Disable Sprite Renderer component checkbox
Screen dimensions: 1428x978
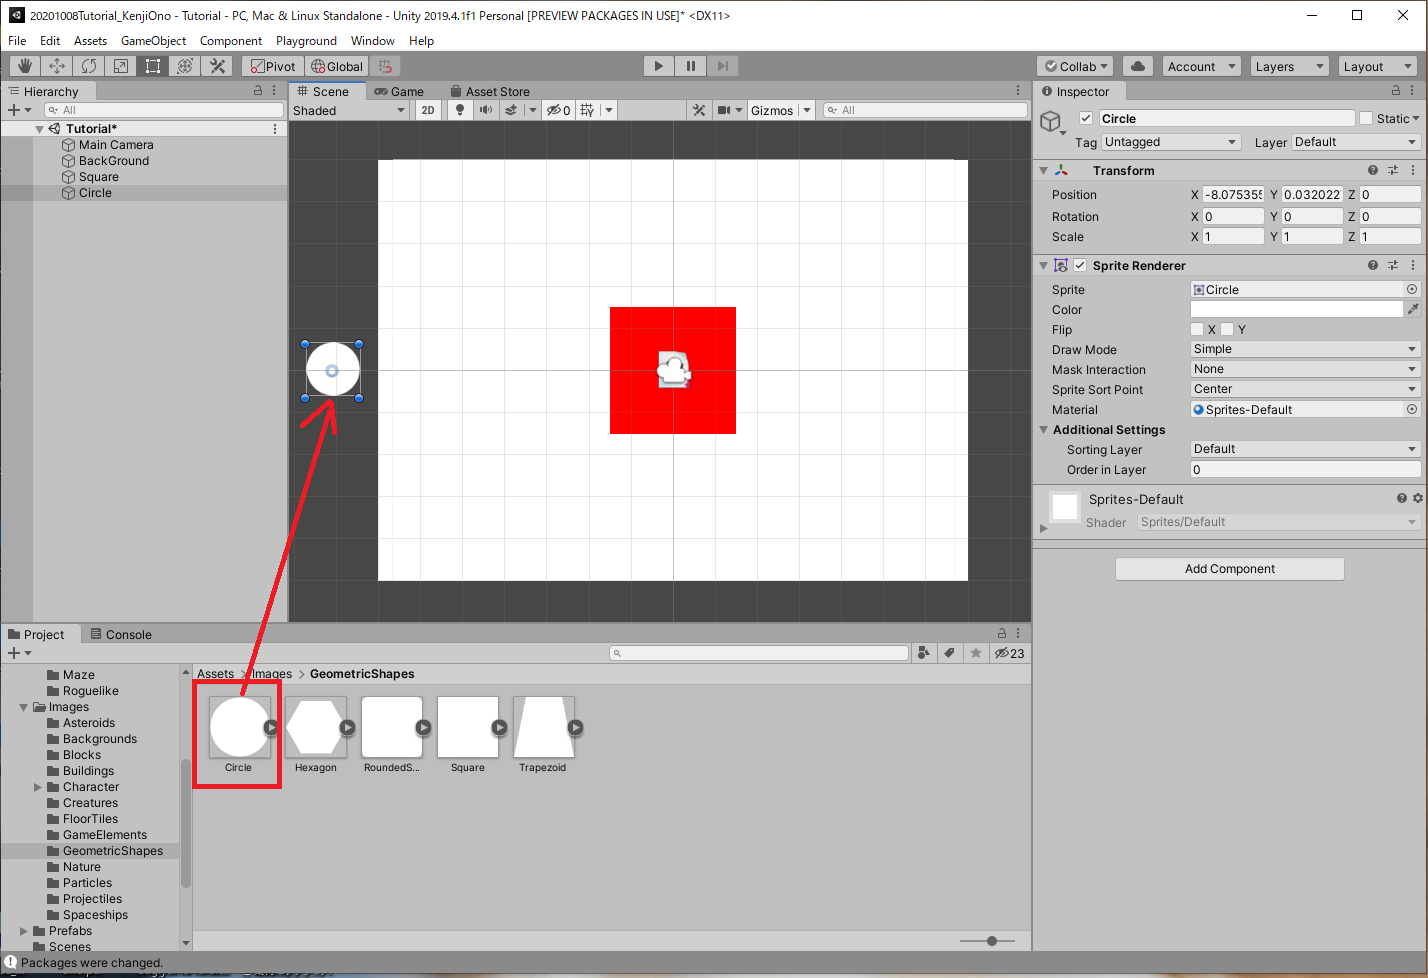pyautogui.click(x=1080, y=265)
